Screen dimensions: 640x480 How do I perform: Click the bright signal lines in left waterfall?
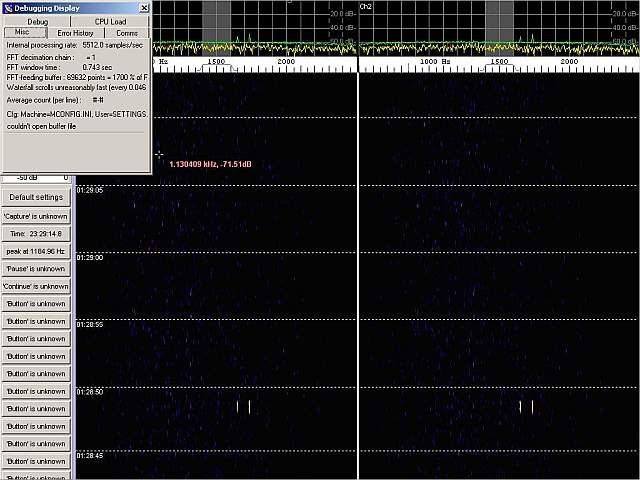(x=243, y=406)
